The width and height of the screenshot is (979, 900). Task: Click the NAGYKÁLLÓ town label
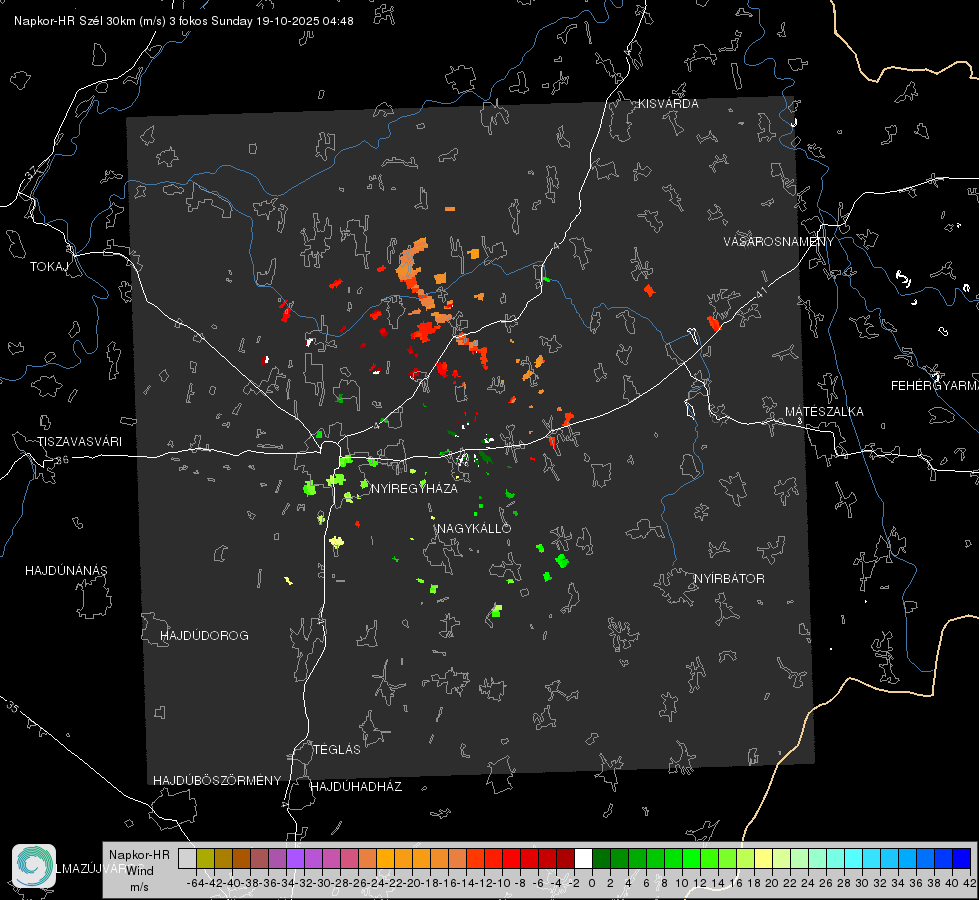[x=474, y=528]
